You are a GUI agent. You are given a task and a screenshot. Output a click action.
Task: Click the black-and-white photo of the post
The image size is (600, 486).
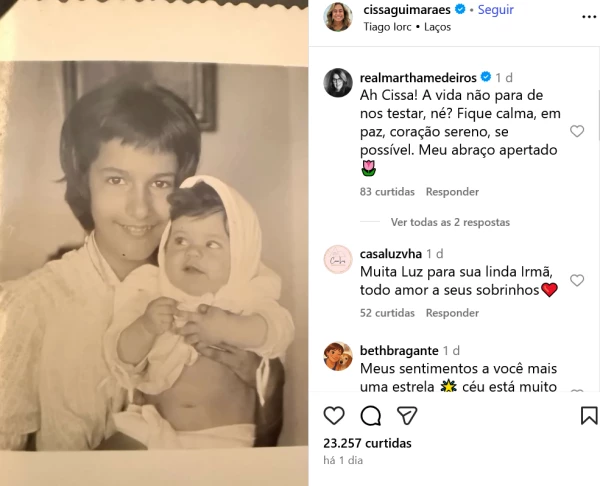point(154,243)
